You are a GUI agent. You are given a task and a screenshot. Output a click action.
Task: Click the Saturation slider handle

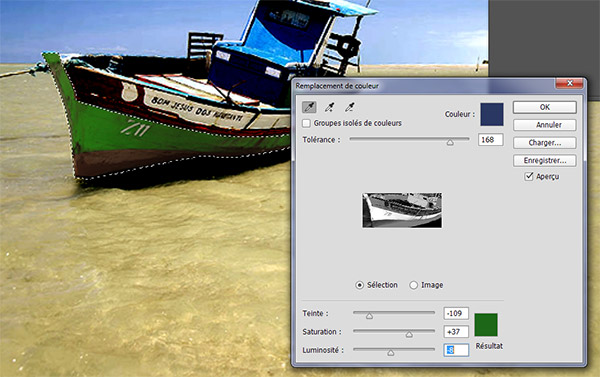click(x=409, y=335)
